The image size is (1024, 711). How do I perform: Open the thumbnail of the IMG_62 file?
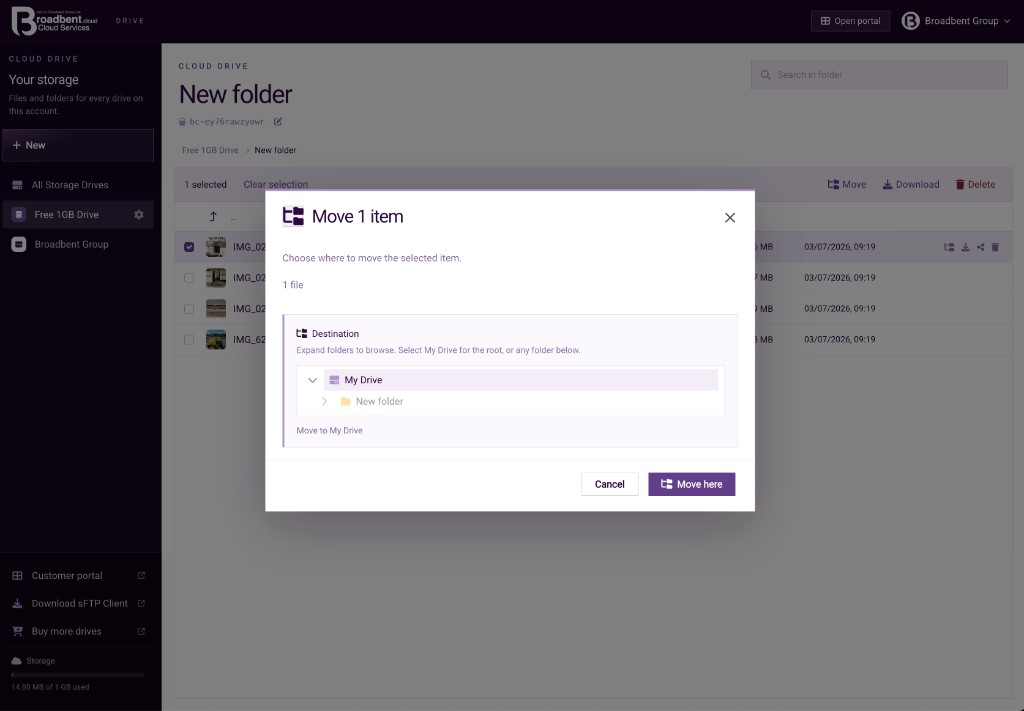pos(216,340)
